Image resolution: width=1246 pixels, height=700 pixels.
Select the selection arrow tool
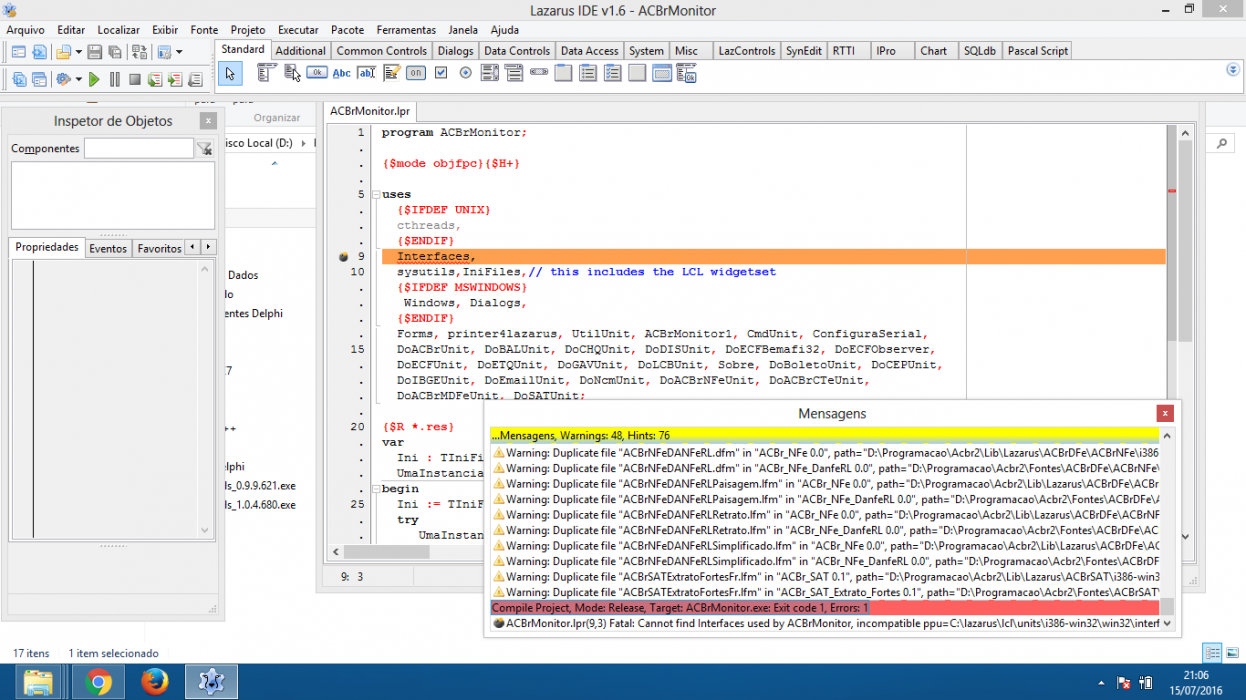(x=230, y=73)
